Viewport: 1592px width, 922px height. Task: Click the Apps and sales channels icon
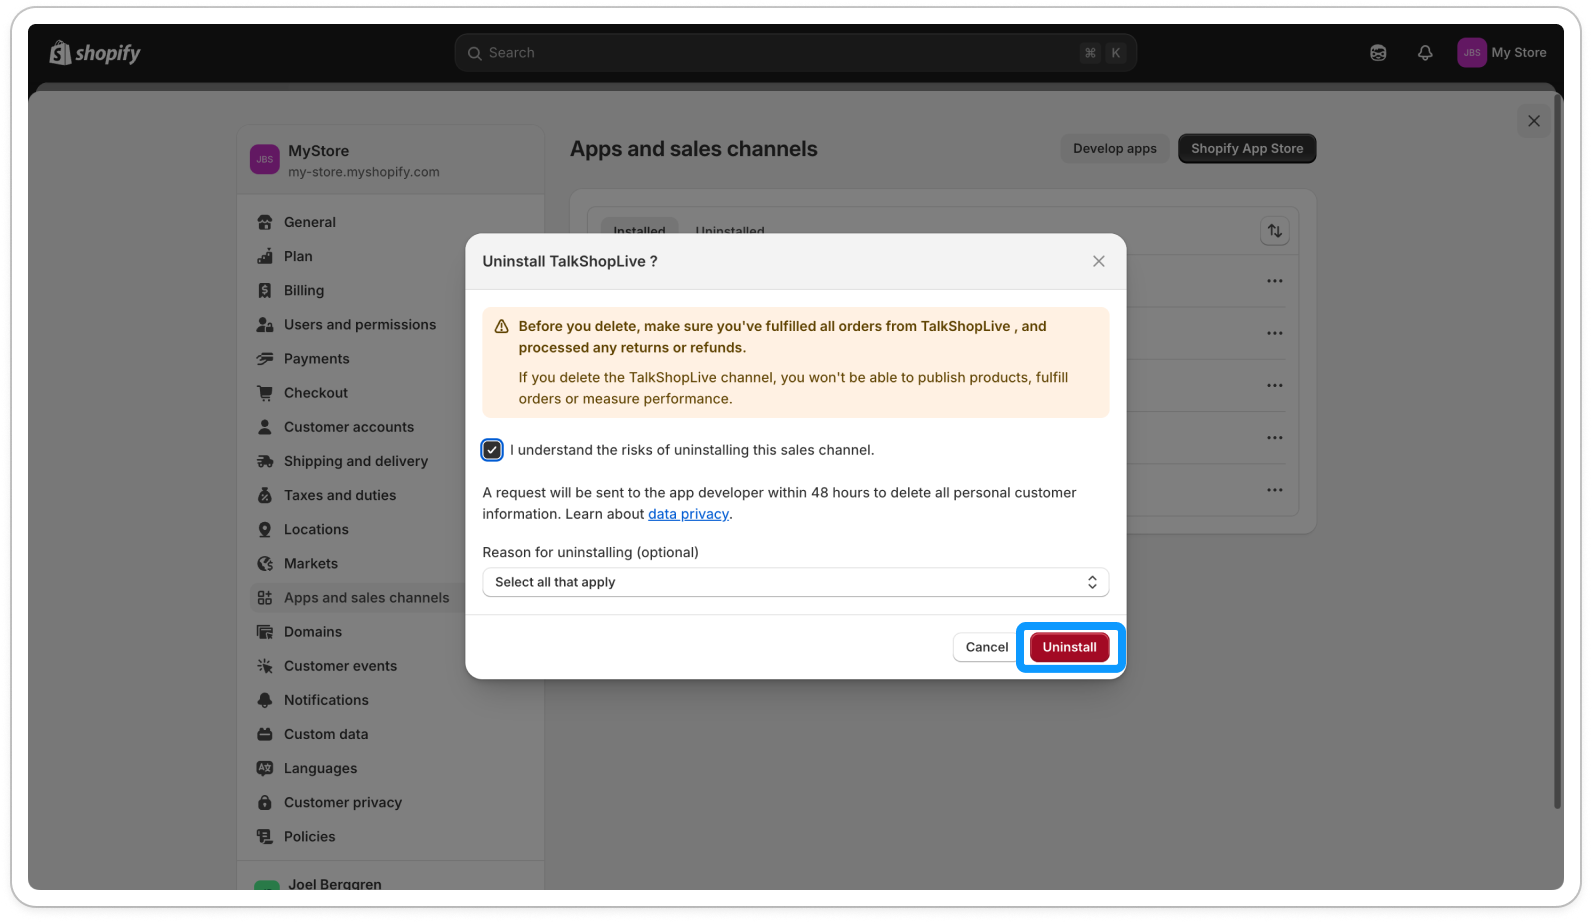pyautogui.click(x=265, y=598)
